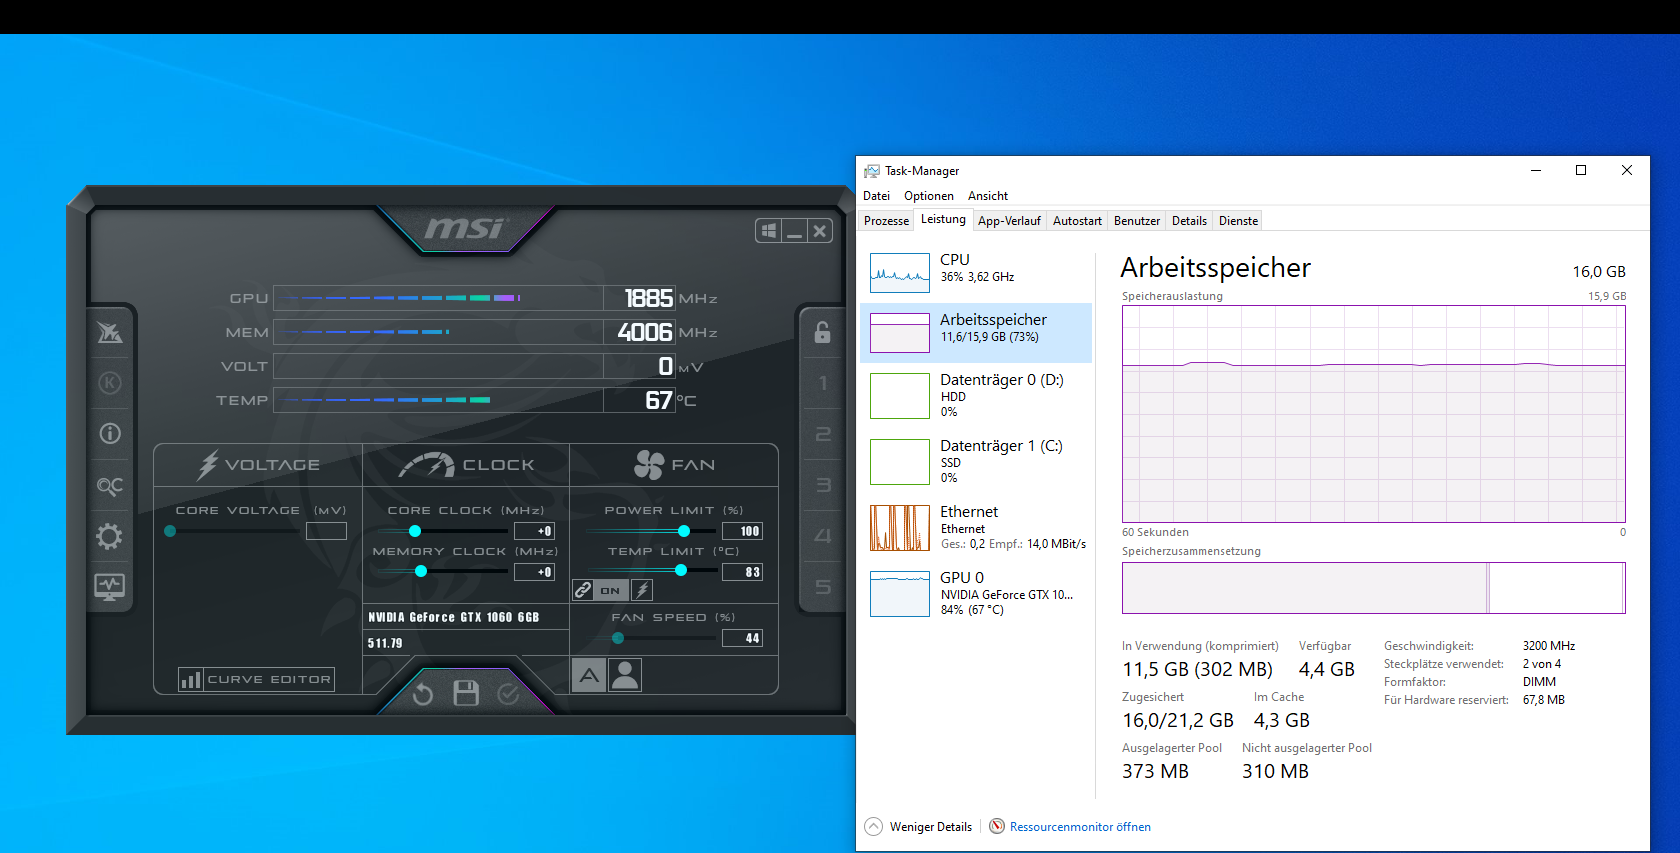Switch to the Prozesse tab

tap(887, 221)
